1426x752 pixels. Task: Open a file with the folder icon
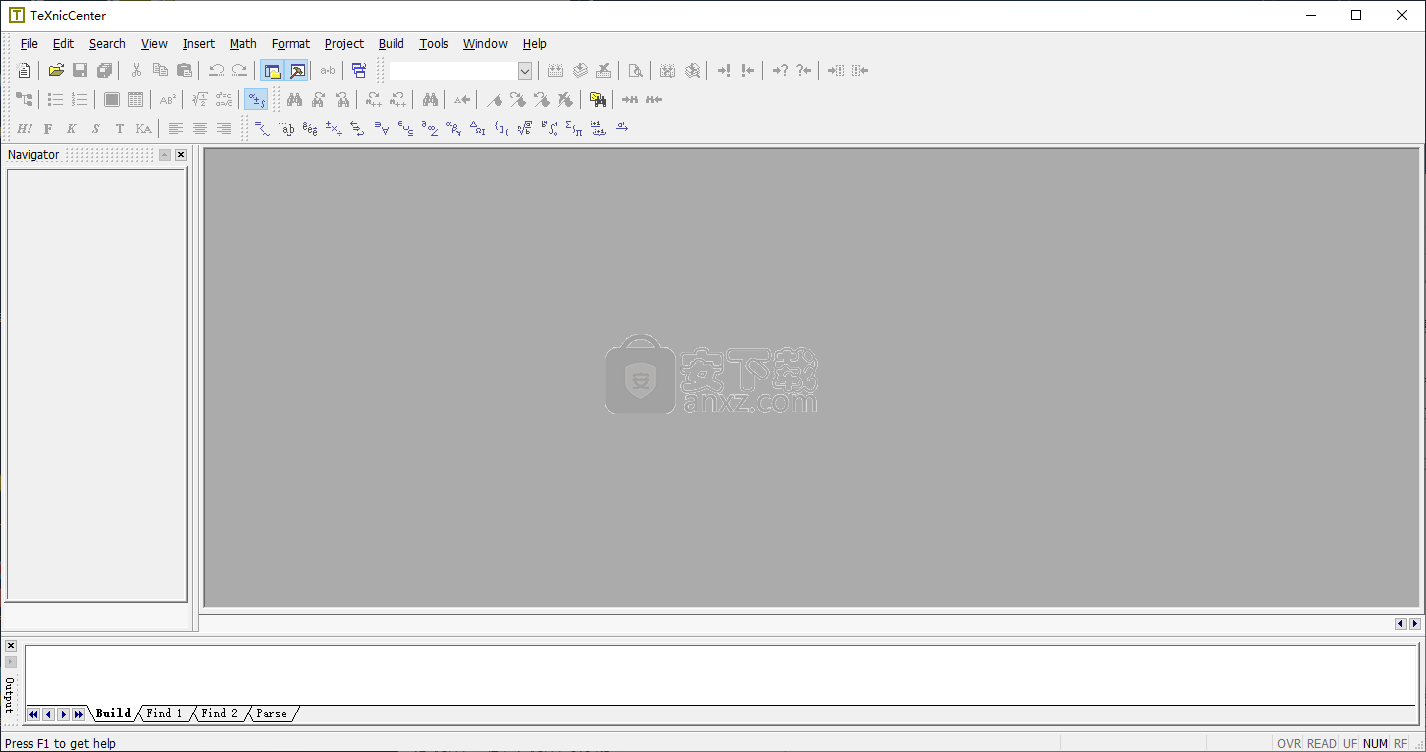[x=57, y=71]
